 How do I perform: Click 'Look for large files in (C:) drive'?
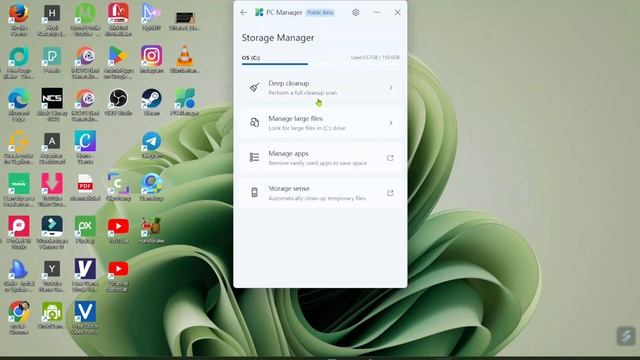point(307,128)
